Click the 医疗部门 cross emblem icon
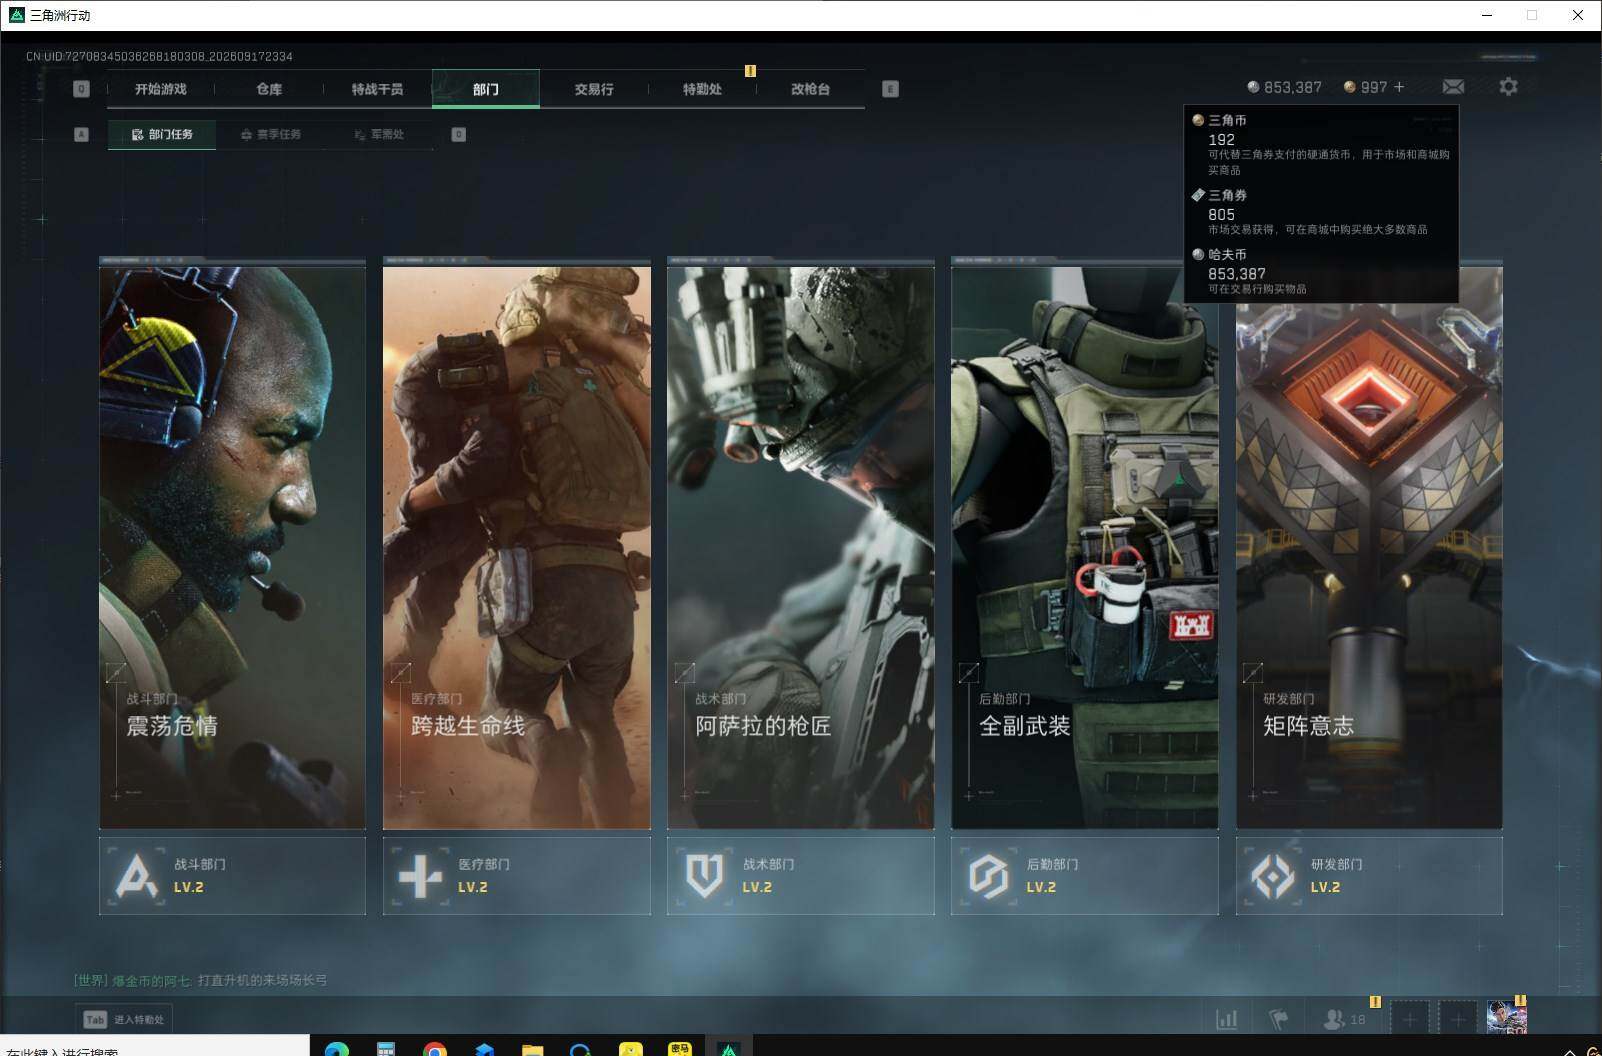Screen dimensions: 1602x1056 pos(420,877)
